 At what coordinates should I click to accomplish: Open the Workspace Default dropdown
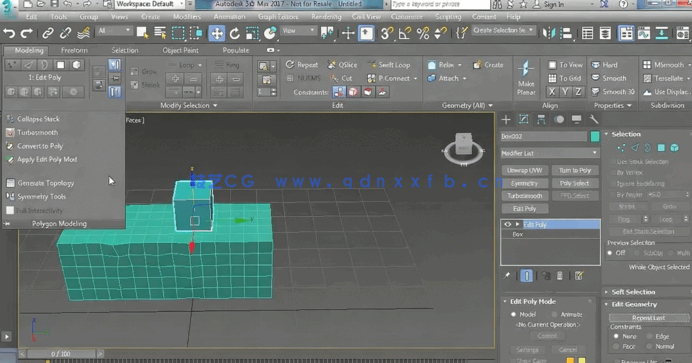coord(150,4)
